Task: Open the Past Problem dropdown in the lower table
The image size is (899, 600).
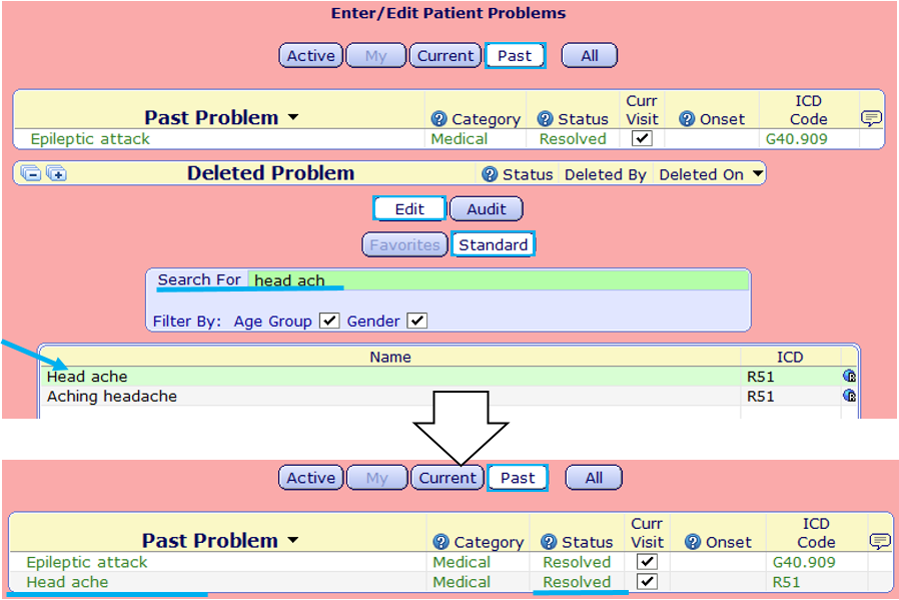Action: (x=292, y=541)
